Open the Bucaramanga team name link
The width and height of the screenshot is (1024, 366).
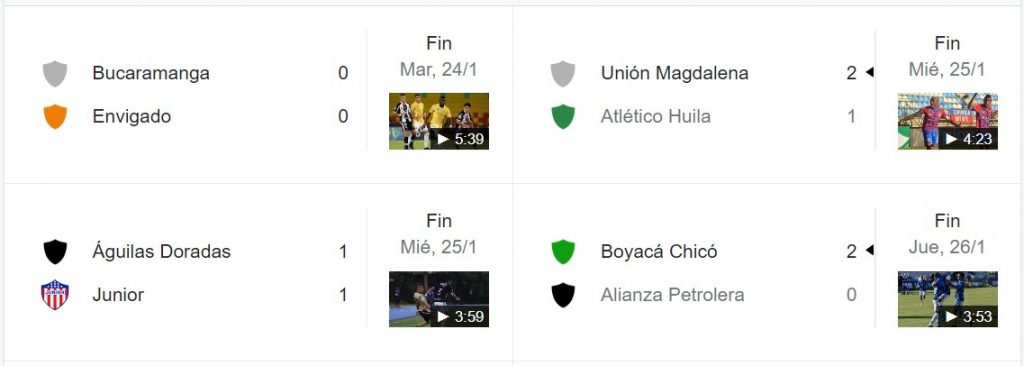click(x=151, y=73)
